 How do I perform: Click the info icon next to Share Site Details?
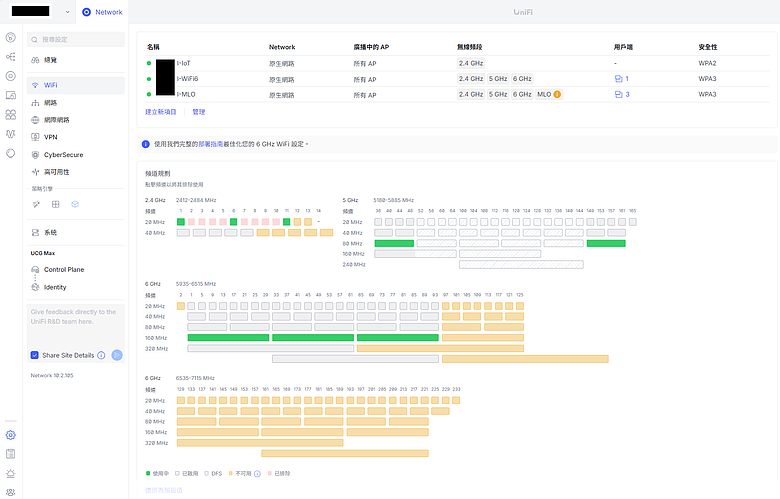tap(101, 355)
